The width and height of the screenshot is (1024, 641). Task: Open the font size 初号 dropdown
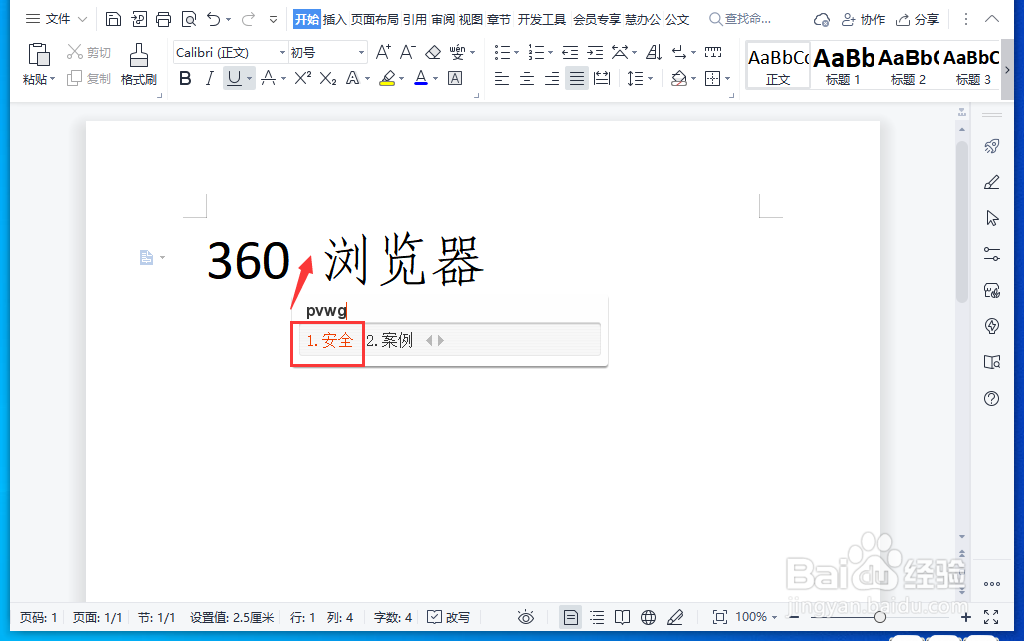360,52
